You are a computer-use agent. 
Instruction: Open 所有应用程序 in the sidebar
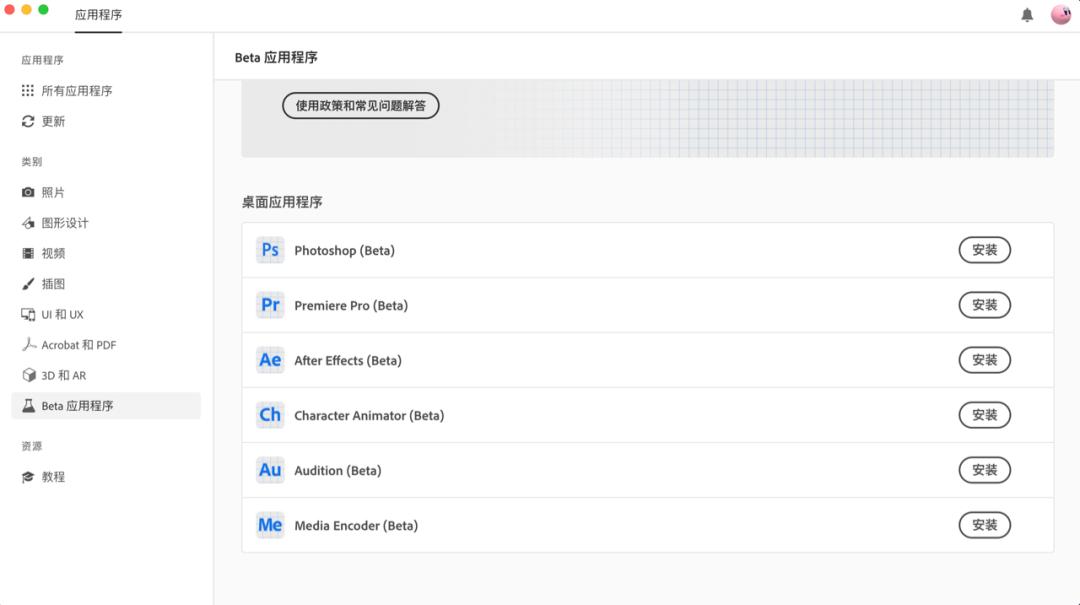click(76, 90)
